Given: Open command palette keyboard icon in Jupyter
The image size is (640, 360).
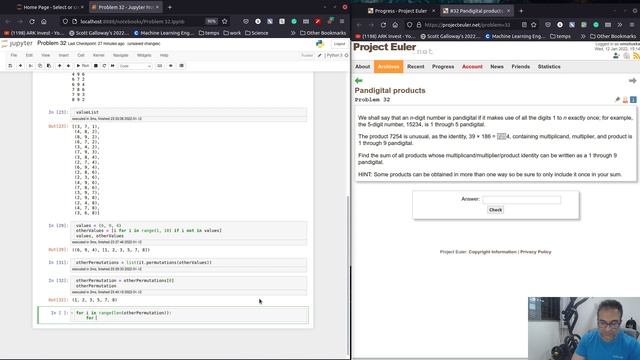Looking at the screenshot, I should (160, 66).
